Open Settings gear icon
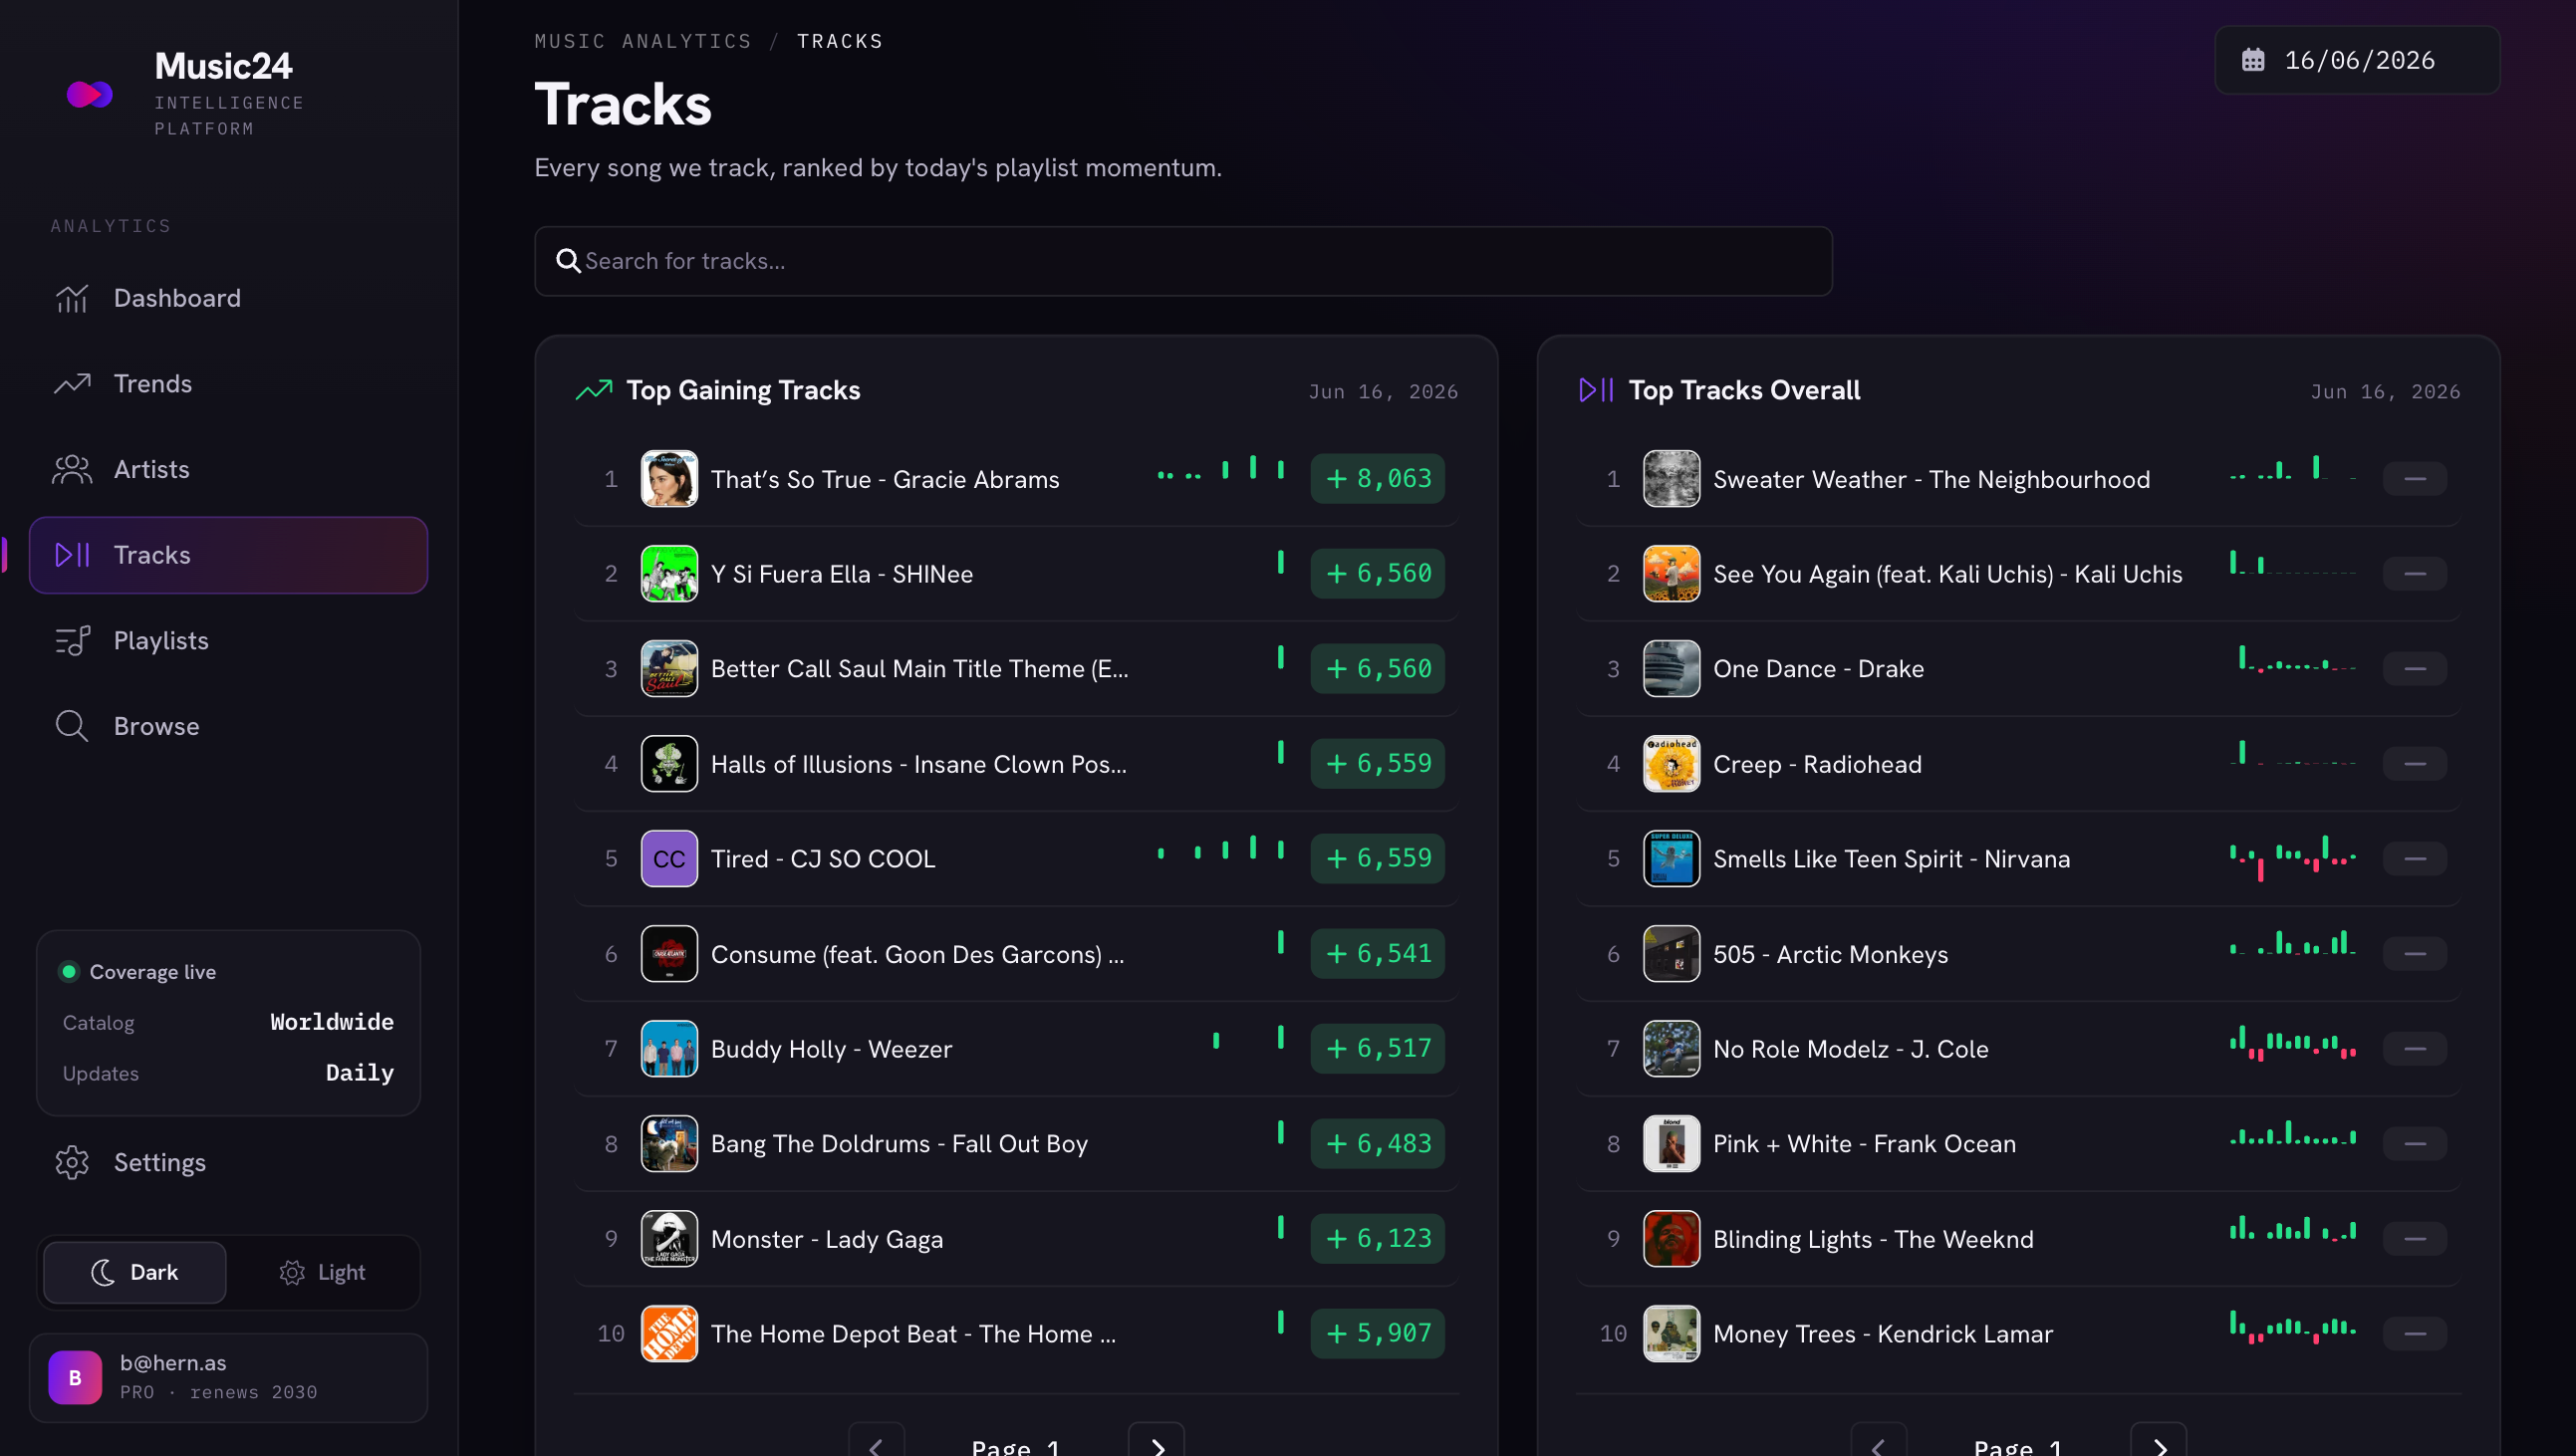This screenshot has width=2576, height=1456. (x=72, y=1162)
